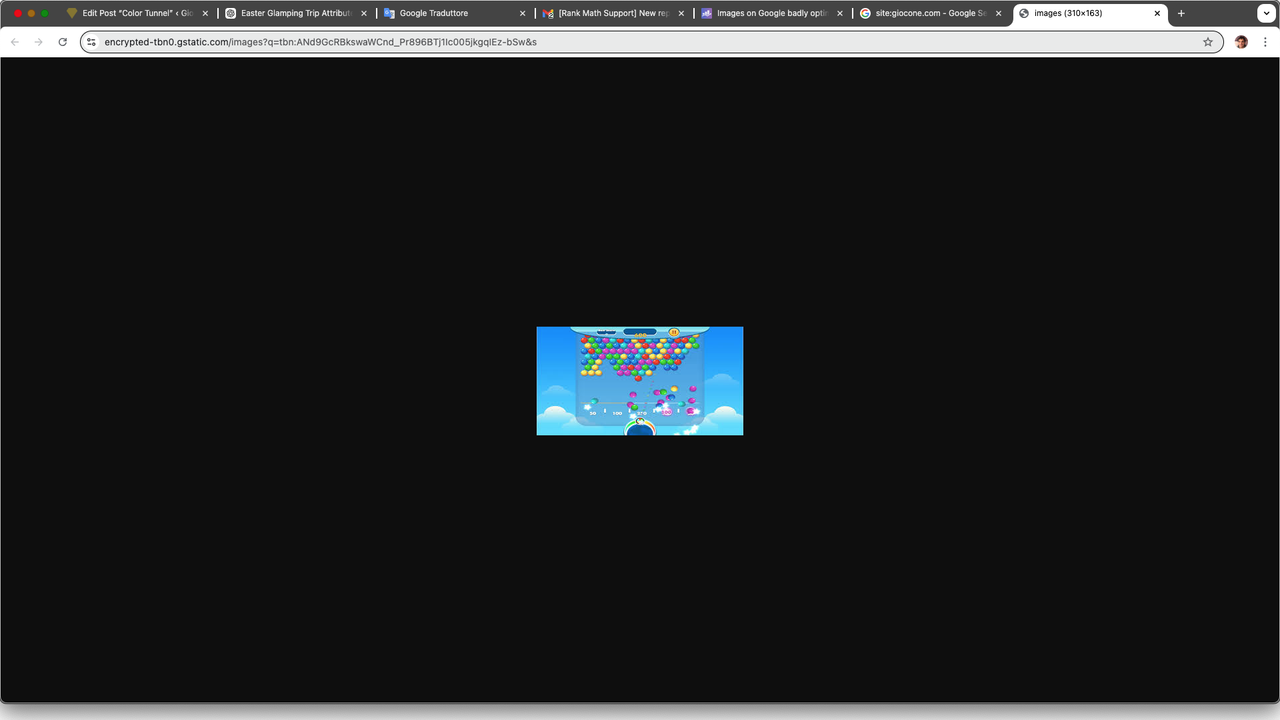Viewport: 1280px width, 720px height.
Task: Open the Easter Glamping Trip Attributes tab
Action: [295, 13]
